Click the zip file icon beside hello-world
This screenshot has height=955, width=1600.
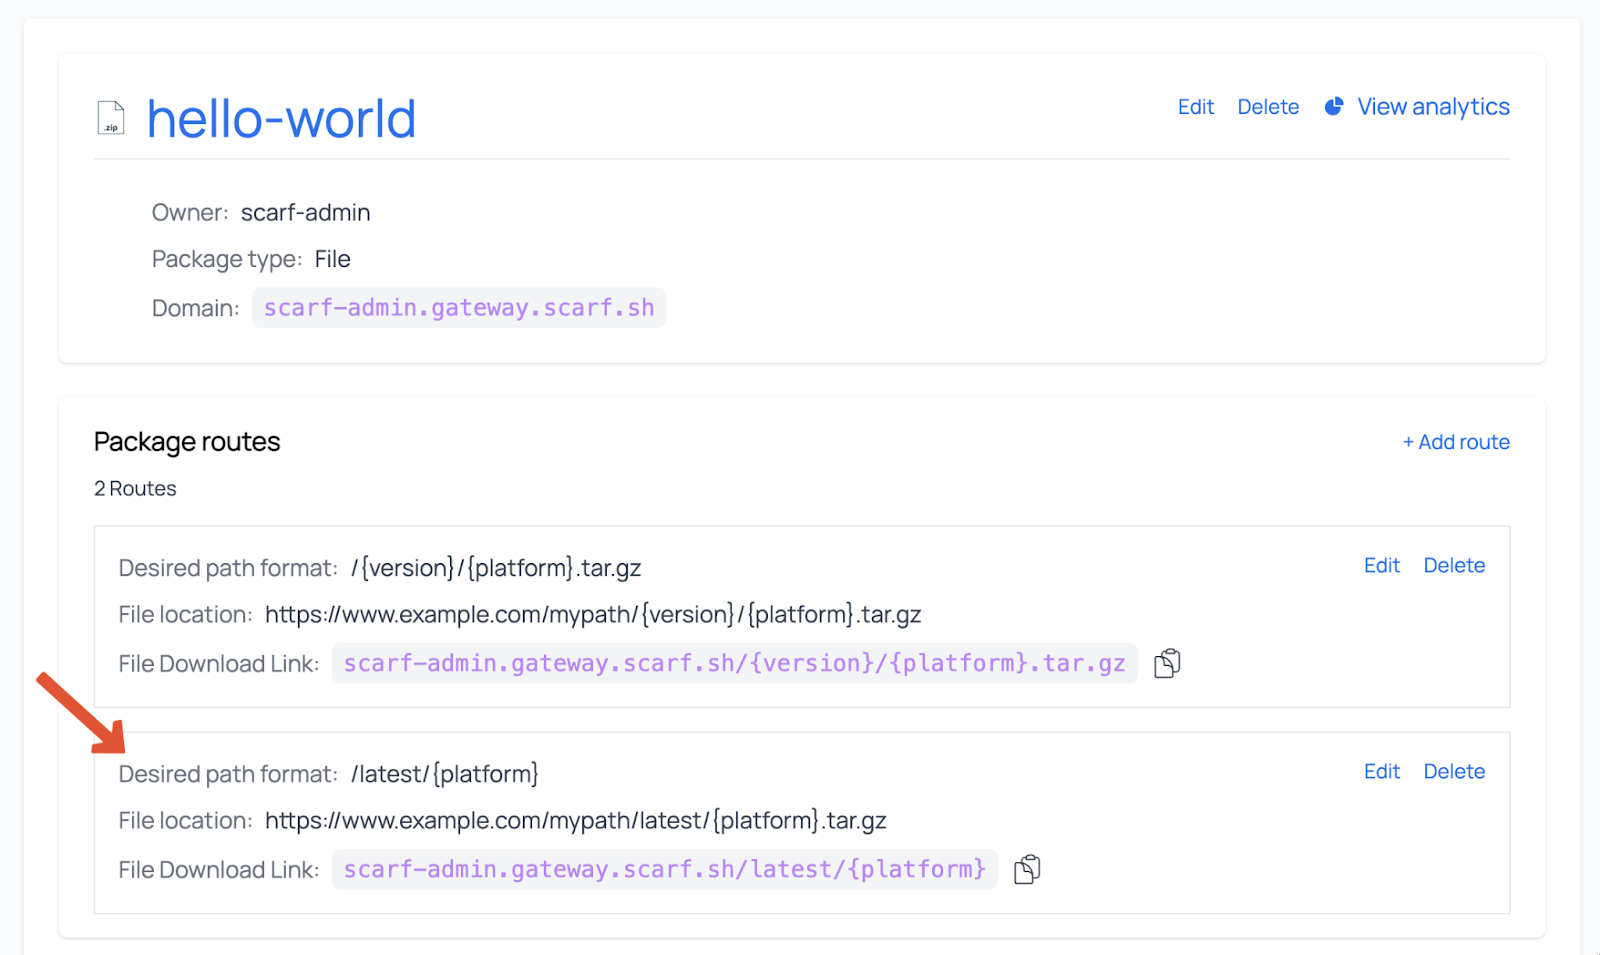click(x=111, y=118)
